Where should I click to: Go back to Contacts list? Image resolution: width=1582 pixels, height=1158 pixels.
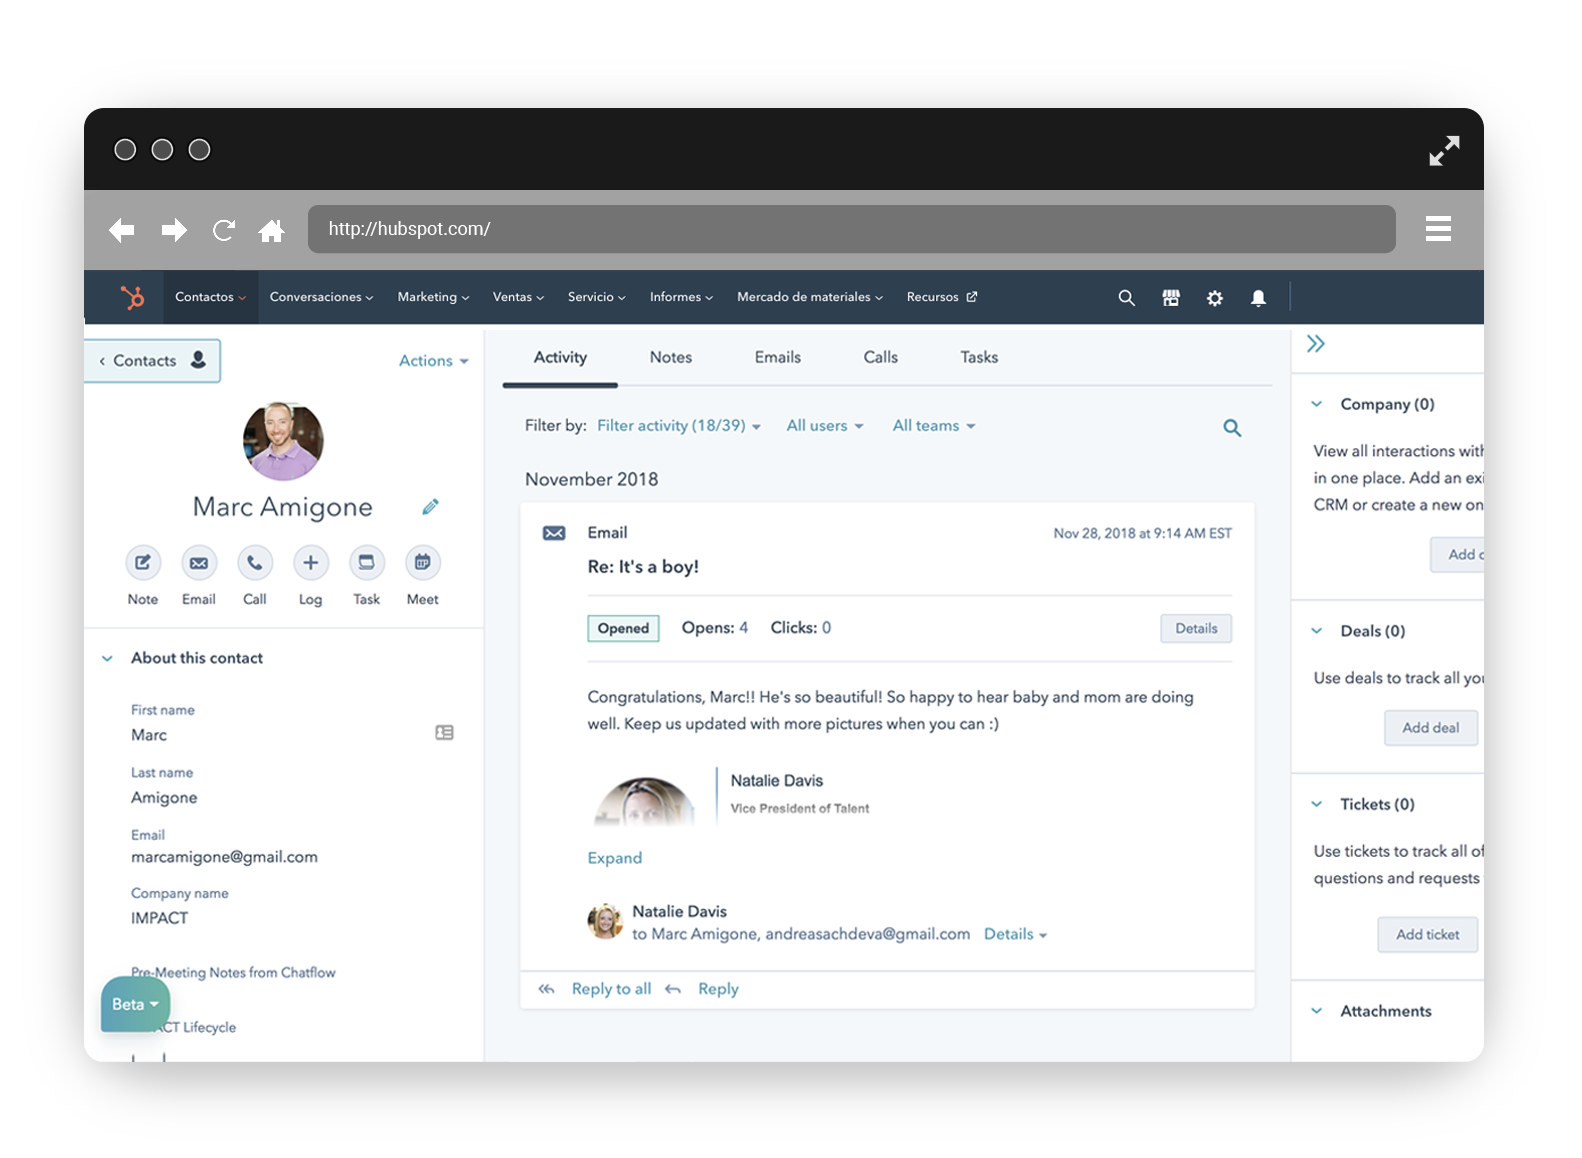153,361
